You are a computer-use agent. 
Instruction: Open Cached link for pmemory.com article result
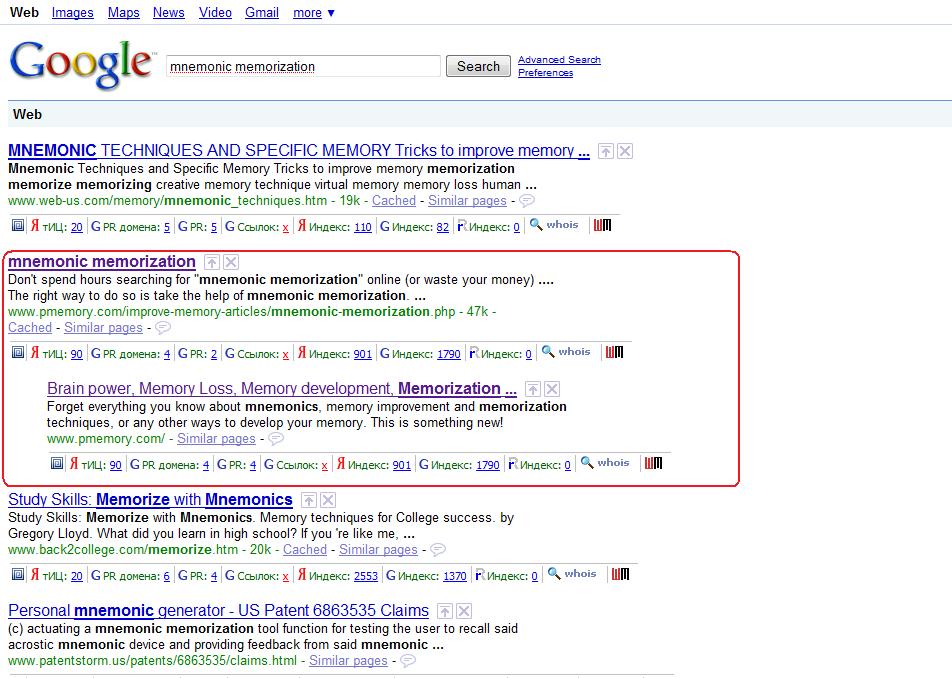(x=30, y=328)
